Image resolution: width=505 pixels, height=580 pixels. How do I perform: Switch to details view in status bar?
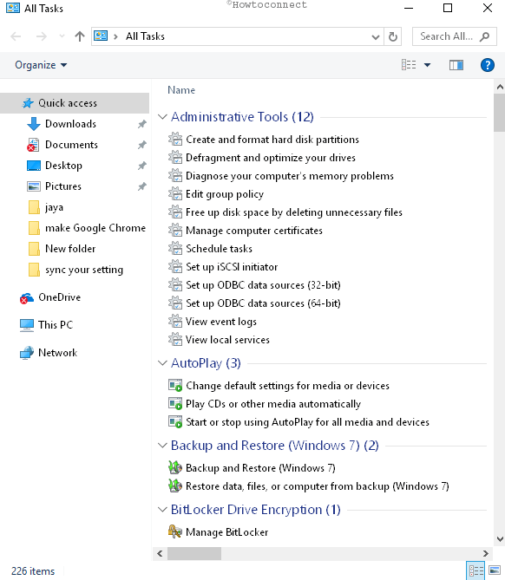(476, 570)
